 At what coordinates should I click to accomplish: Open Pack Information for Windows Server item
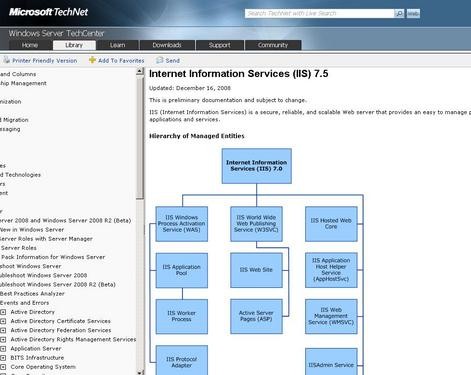coord(53,257)
